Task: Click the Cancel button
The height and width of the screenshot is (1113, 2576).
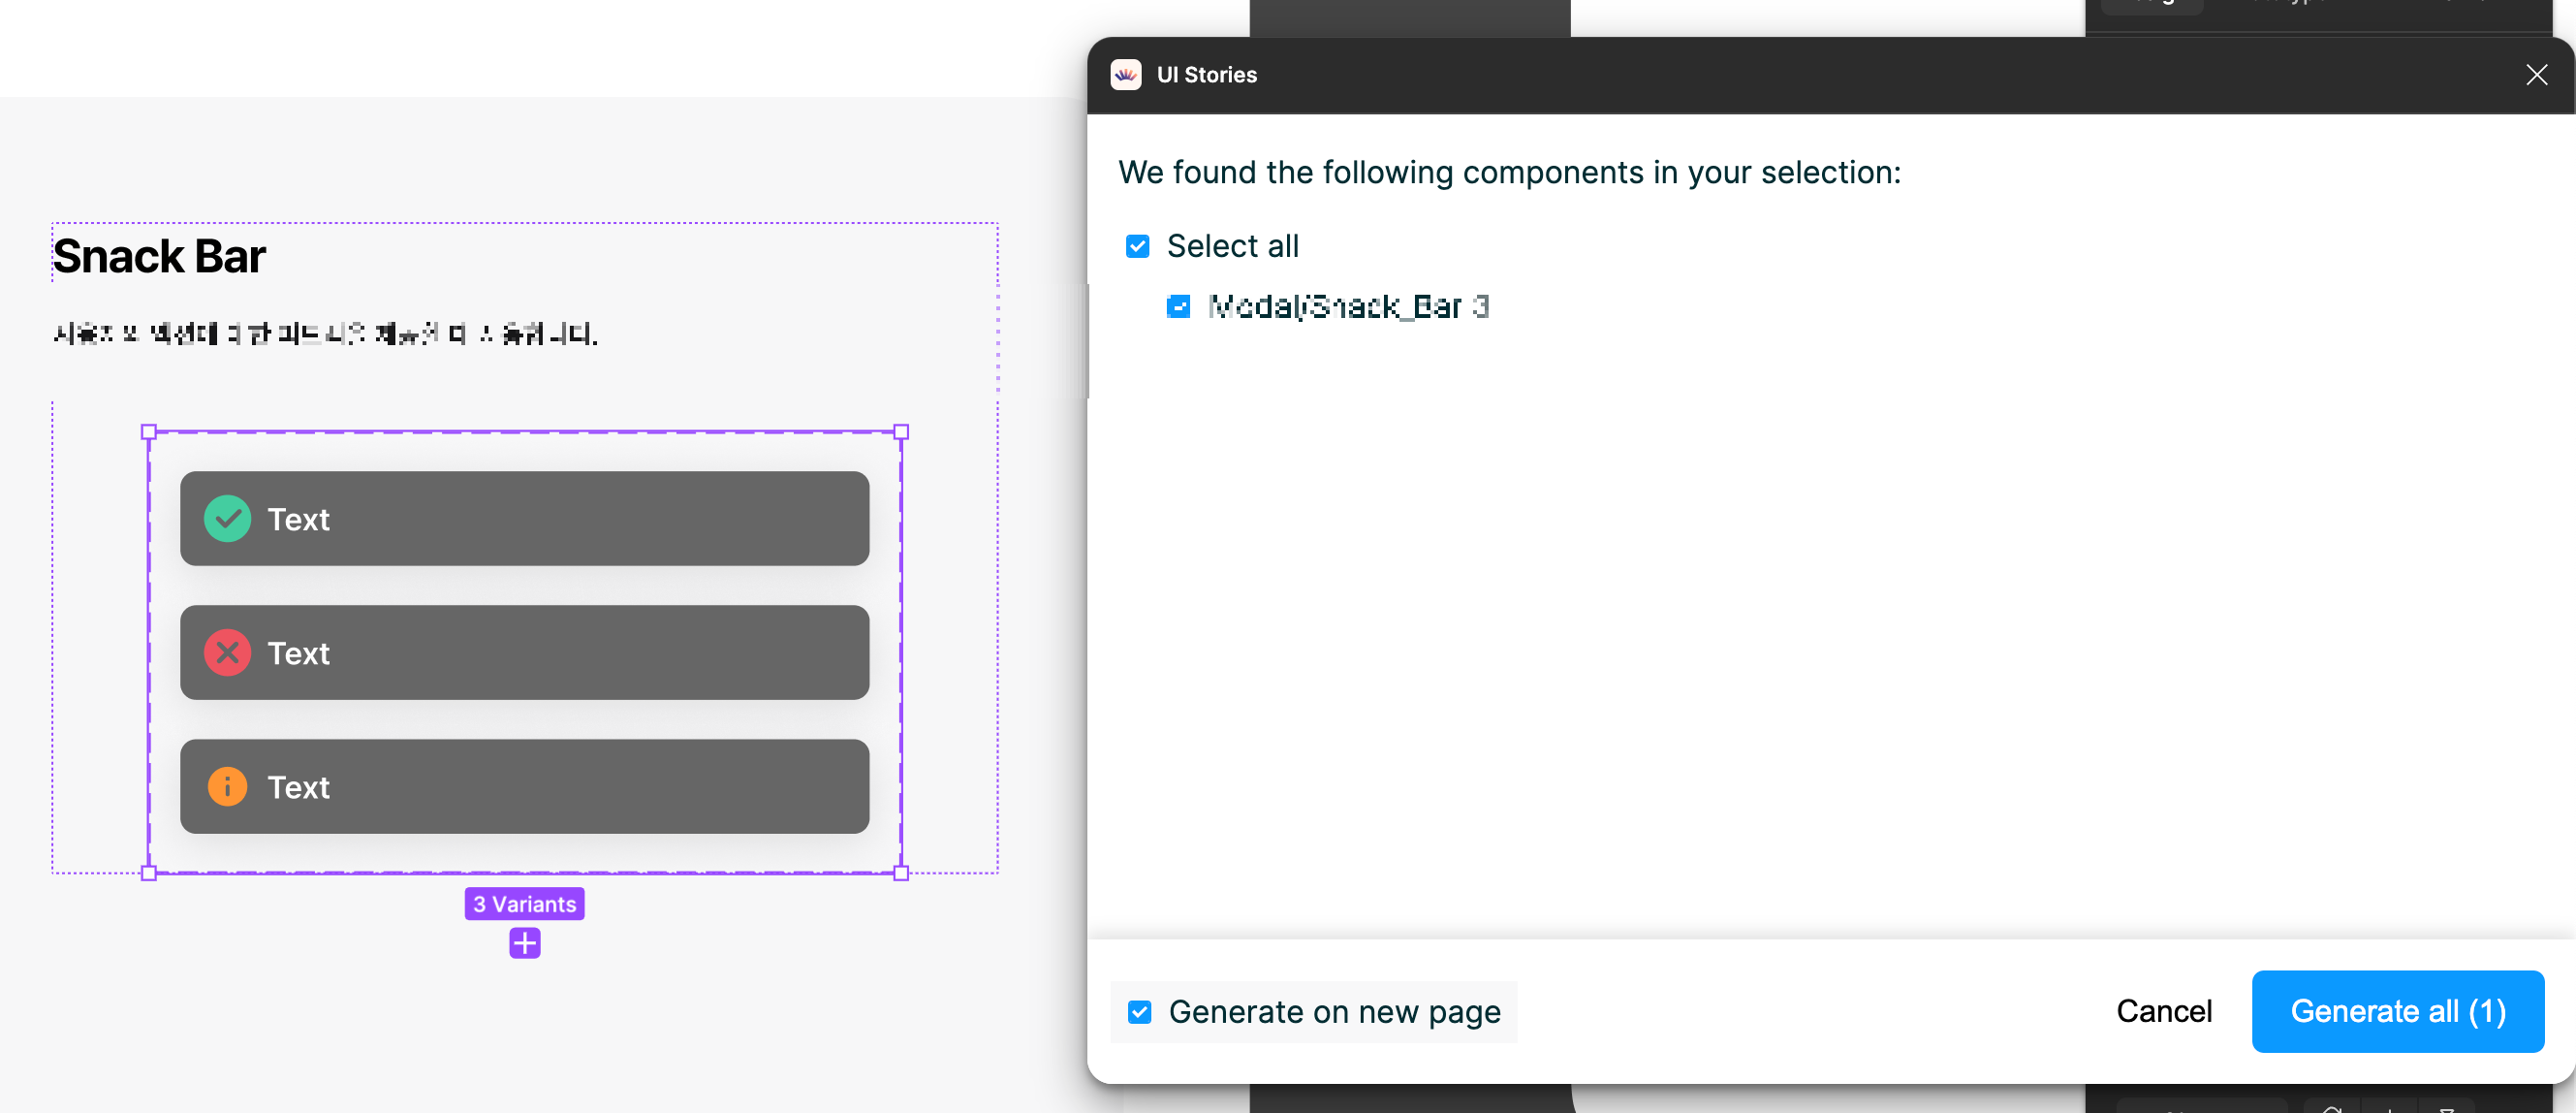Action: tap(2163, 1011)
